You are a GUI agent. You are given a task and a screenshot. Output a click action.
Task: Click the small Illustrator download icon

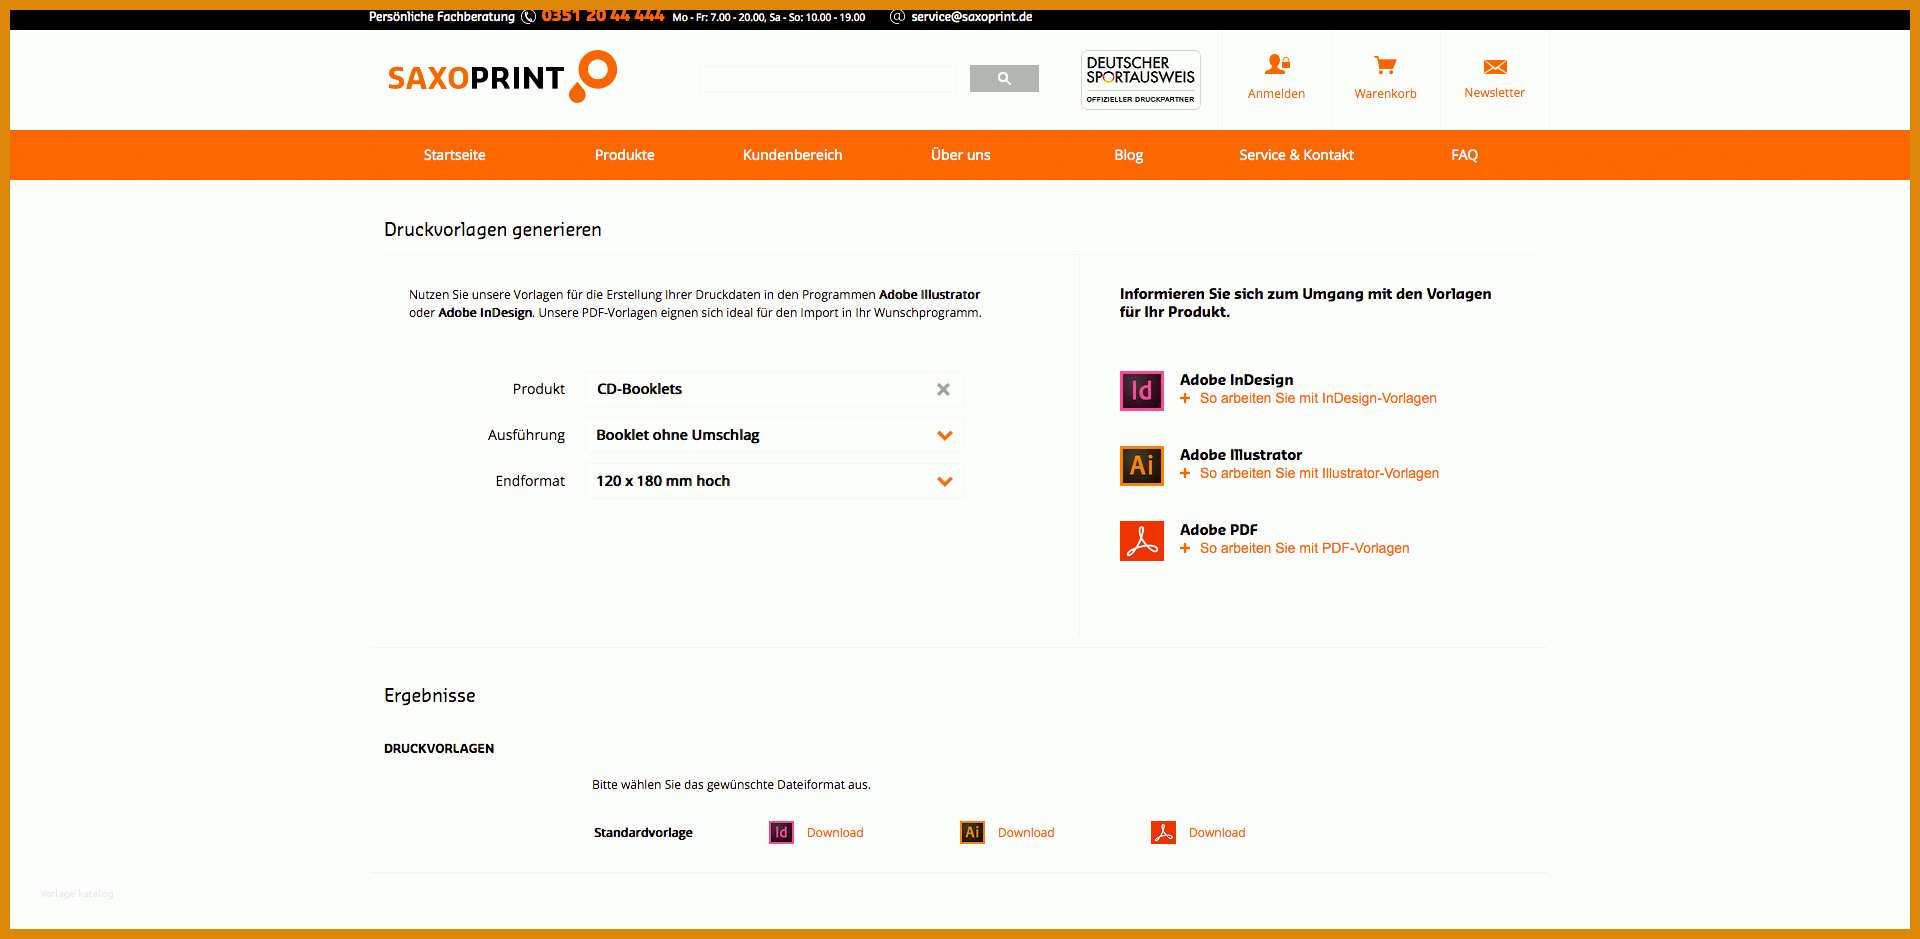coord(972,832)
